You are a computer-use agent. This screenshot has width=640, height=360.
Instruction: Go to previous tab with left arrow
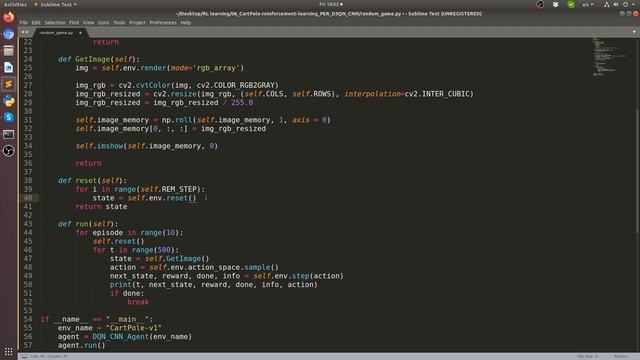23,32
